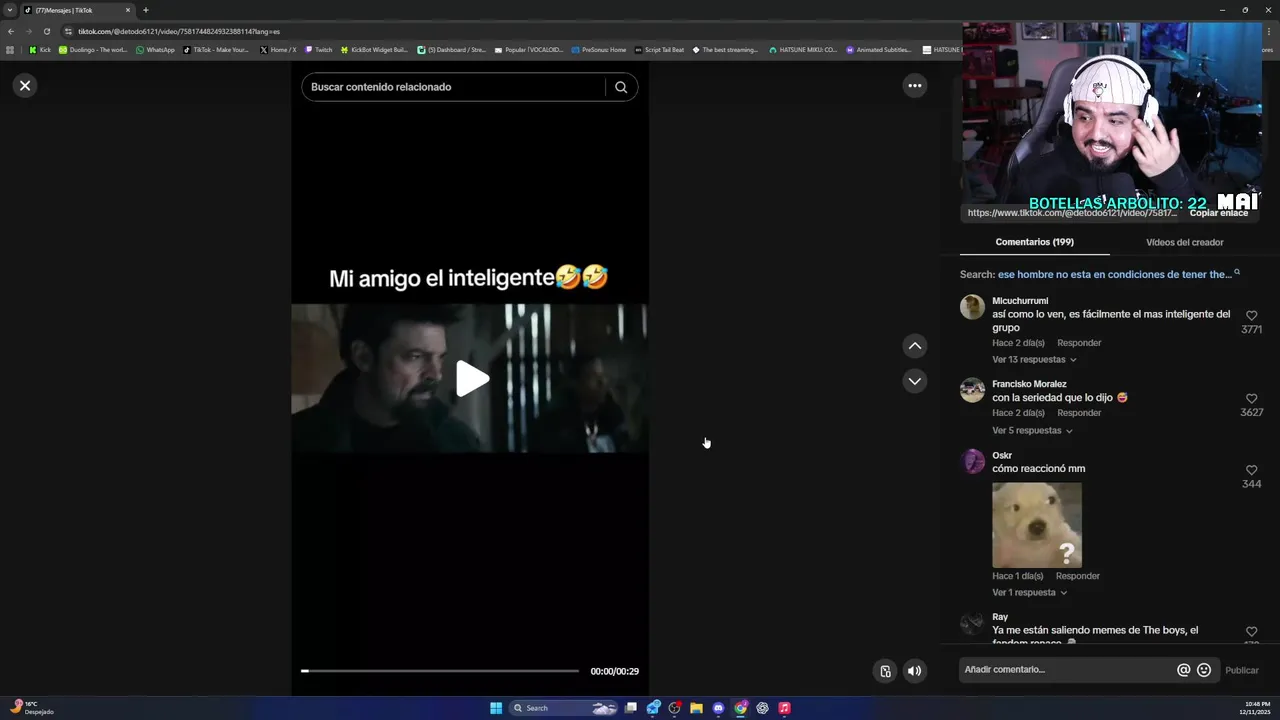Open the Kick bookmark
This screenshot has height=720, width=1280.
pos(40,50)
